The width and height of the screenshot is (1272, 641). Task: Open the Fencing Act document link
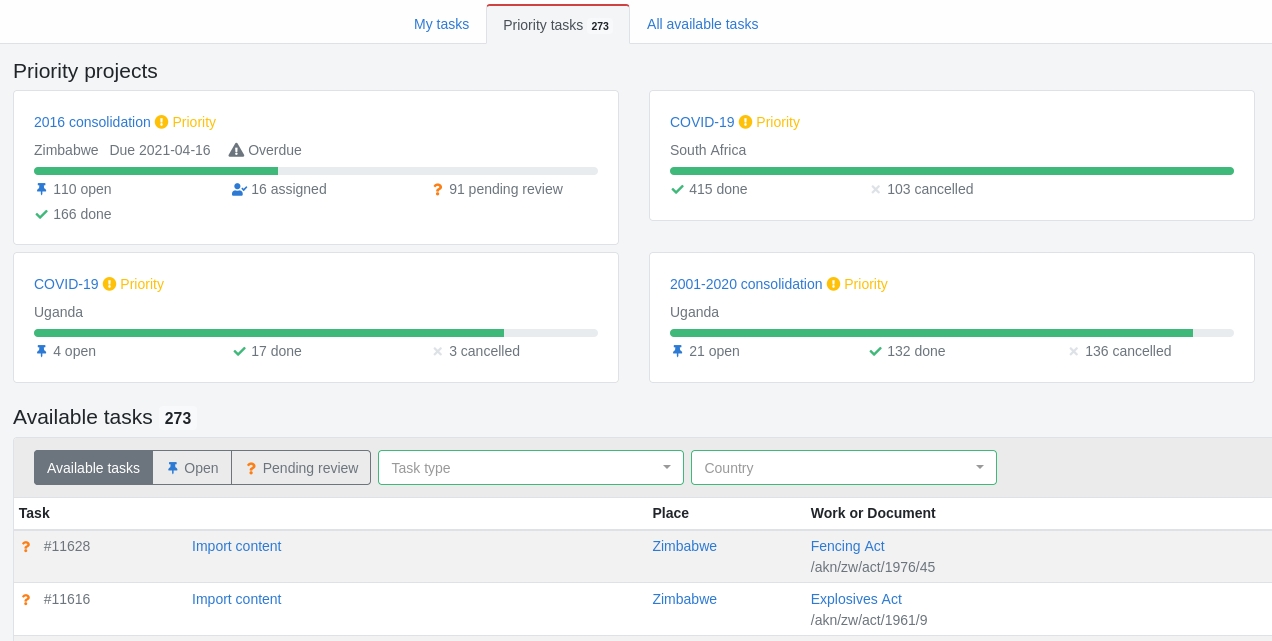(x=847, y=546)
